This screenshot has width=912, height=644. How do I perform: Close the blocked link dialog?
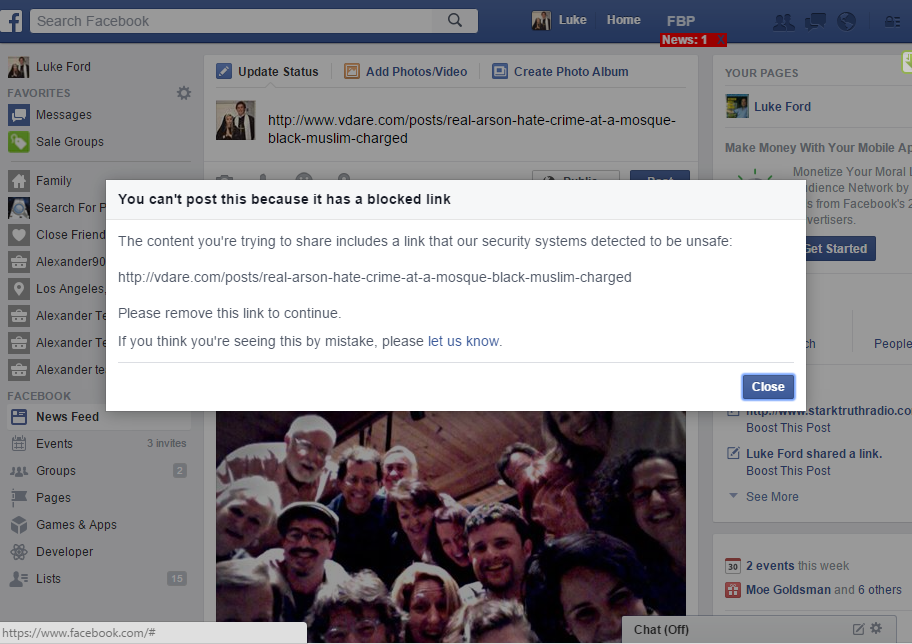(768, 387)
